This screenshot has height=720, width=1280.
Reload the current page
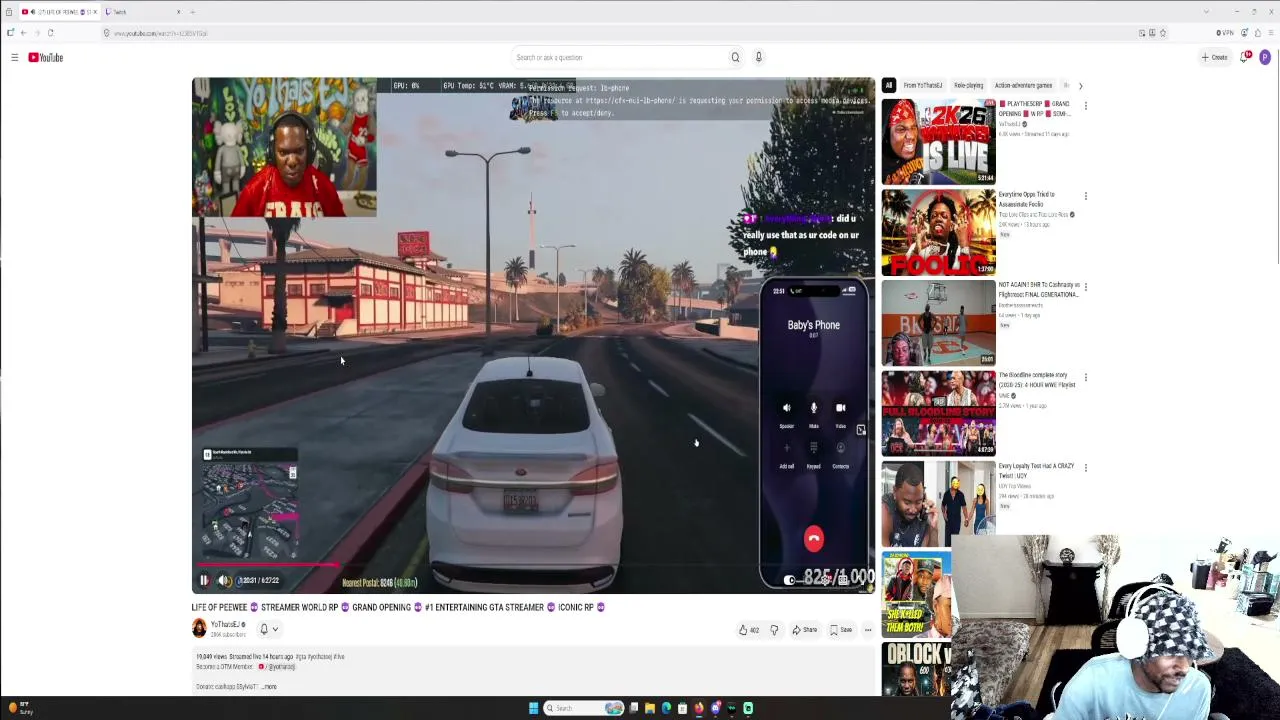coord(50,33)
